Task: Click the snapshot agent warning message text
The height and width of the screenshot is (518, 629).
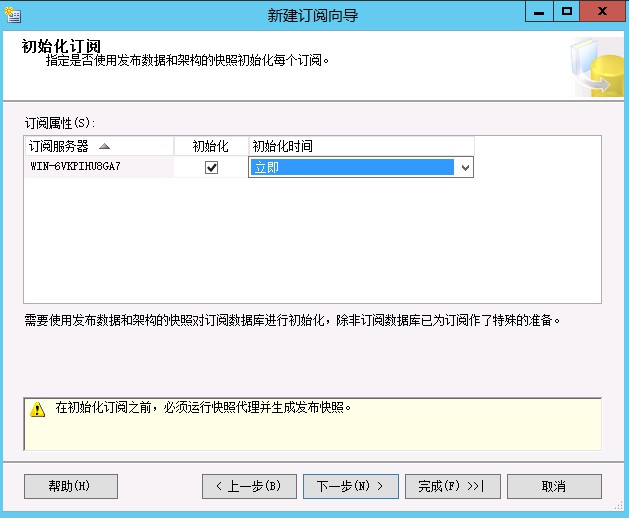Action: pos(204,408)
